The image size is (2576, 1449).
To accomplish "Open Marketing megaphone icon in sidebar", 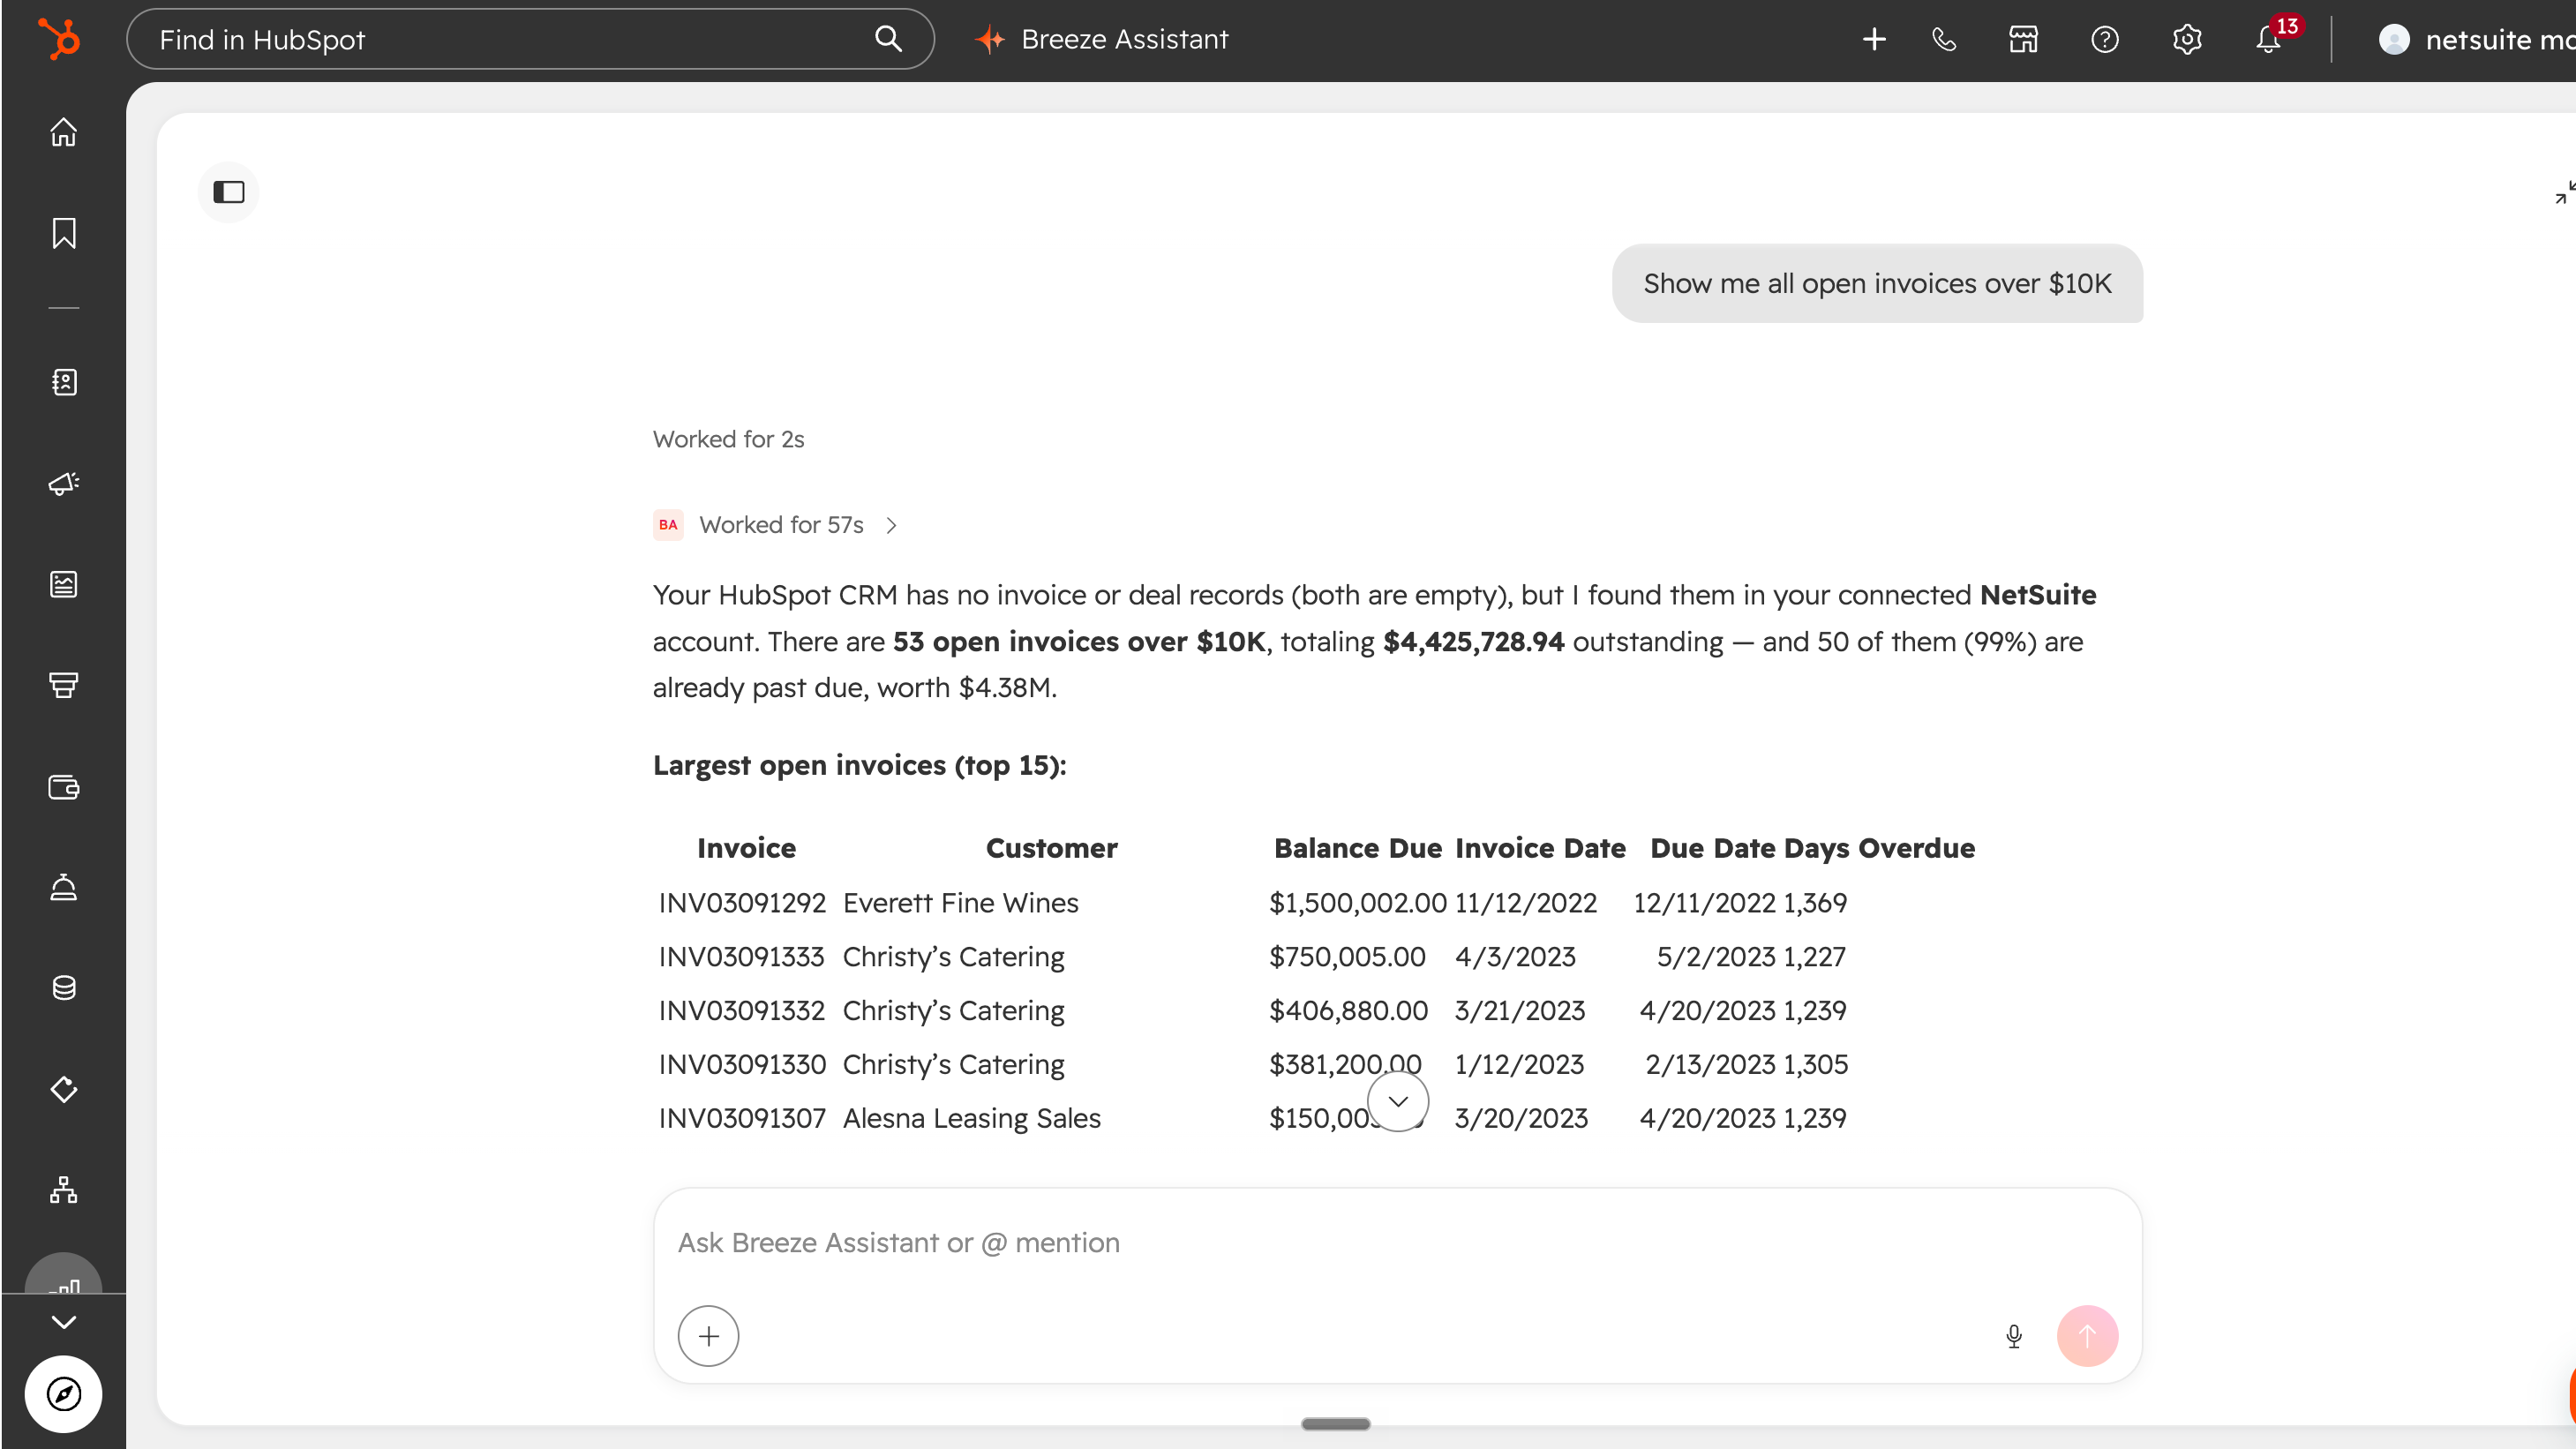I will (x=64, y=483).
